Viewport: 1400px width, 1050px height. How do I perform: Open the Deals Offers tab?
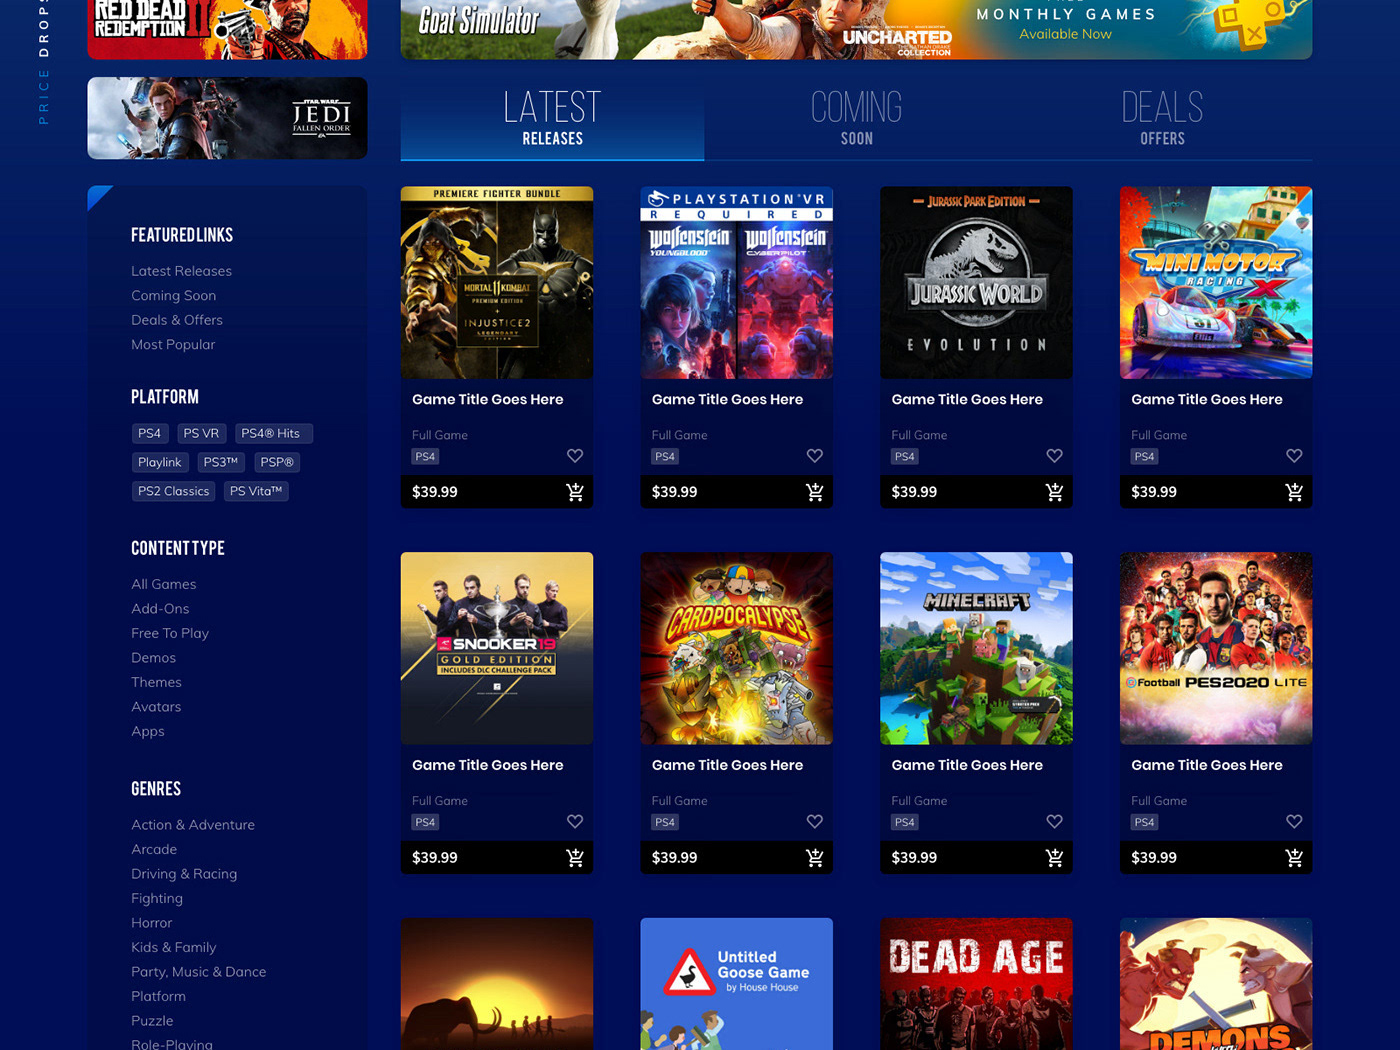(1162, 119)
